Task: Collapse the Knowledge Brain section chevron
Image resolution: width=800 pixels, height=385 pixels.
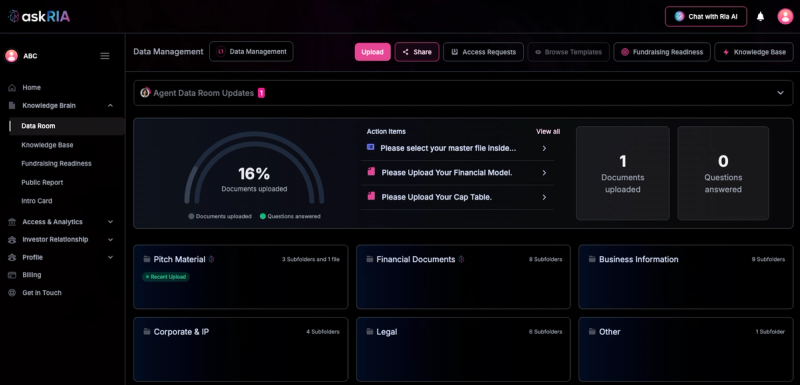Action: 110,106
